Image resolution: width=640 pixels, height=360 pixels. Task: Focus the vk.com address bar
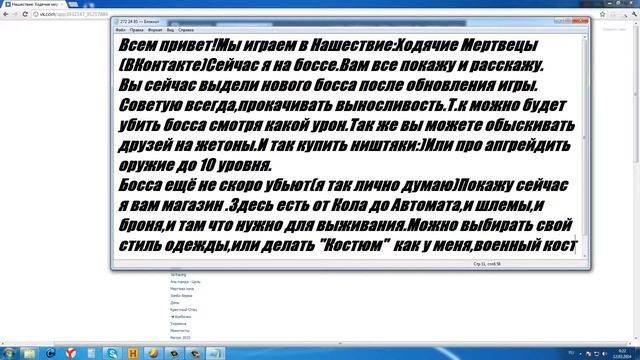(314, 14)
